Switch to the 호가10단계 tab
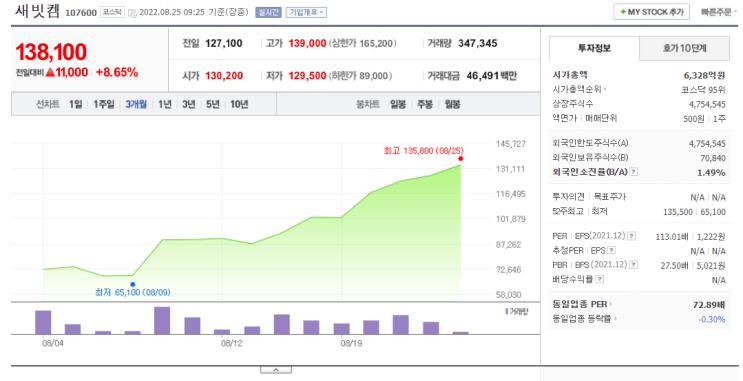This screenshot has width=743, height=381. (684, 48)
